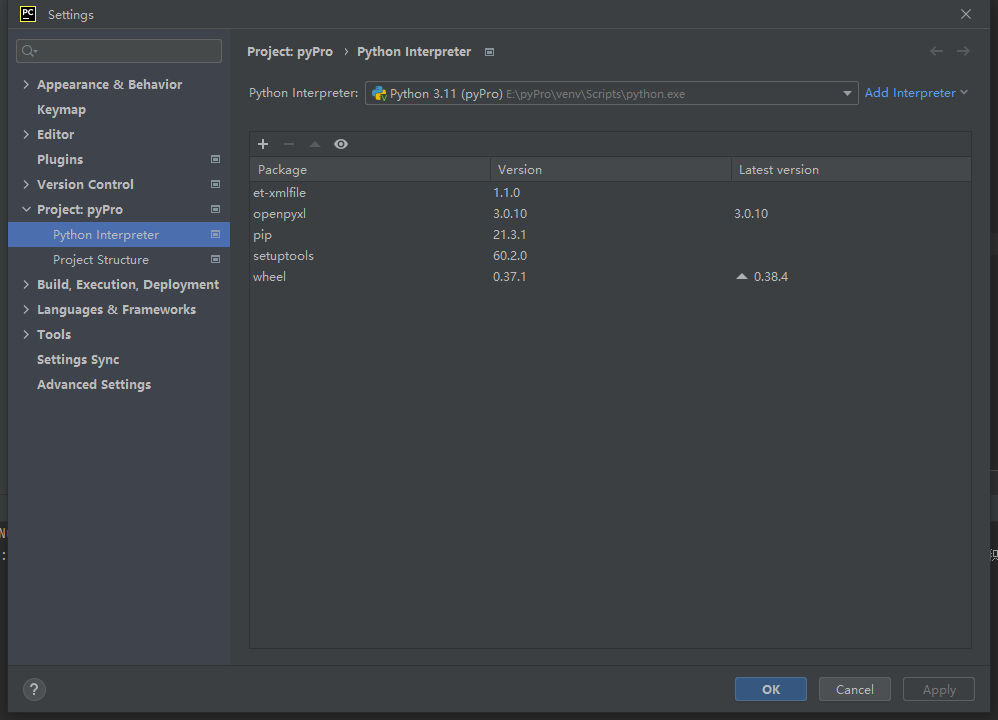Image resolution: width=998 pixels, height=720 pixels.
Task: Upgrade selected package via the up-arrow toolbar icon
Action: 314,144
